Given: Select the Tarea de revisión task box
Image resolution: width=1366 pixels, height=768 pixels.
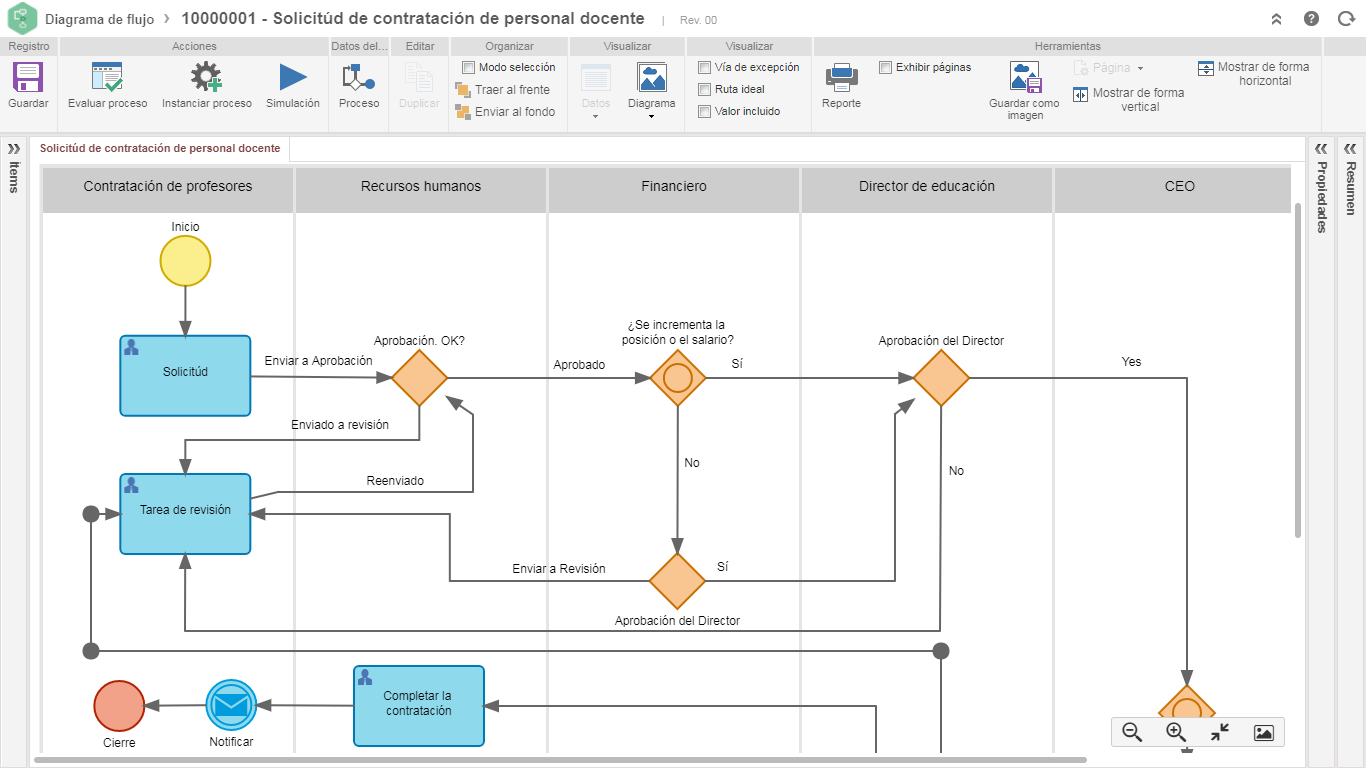Looking at the screenshot, I should pyautogui.click(x=185, y=514).
